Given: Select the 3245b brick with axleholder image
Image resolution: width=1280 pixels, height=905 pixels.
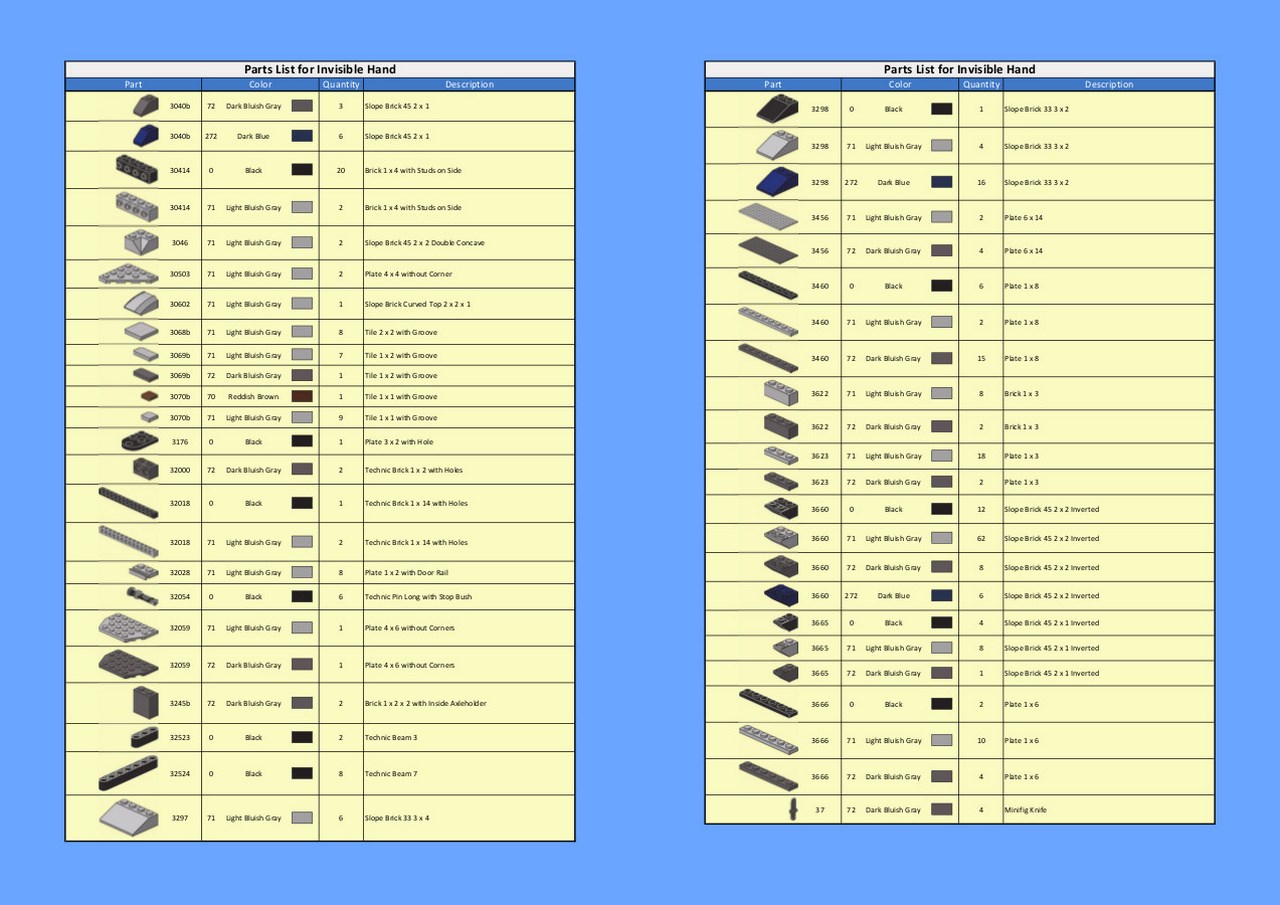Looking at the screenshot, I should (146, 702).
